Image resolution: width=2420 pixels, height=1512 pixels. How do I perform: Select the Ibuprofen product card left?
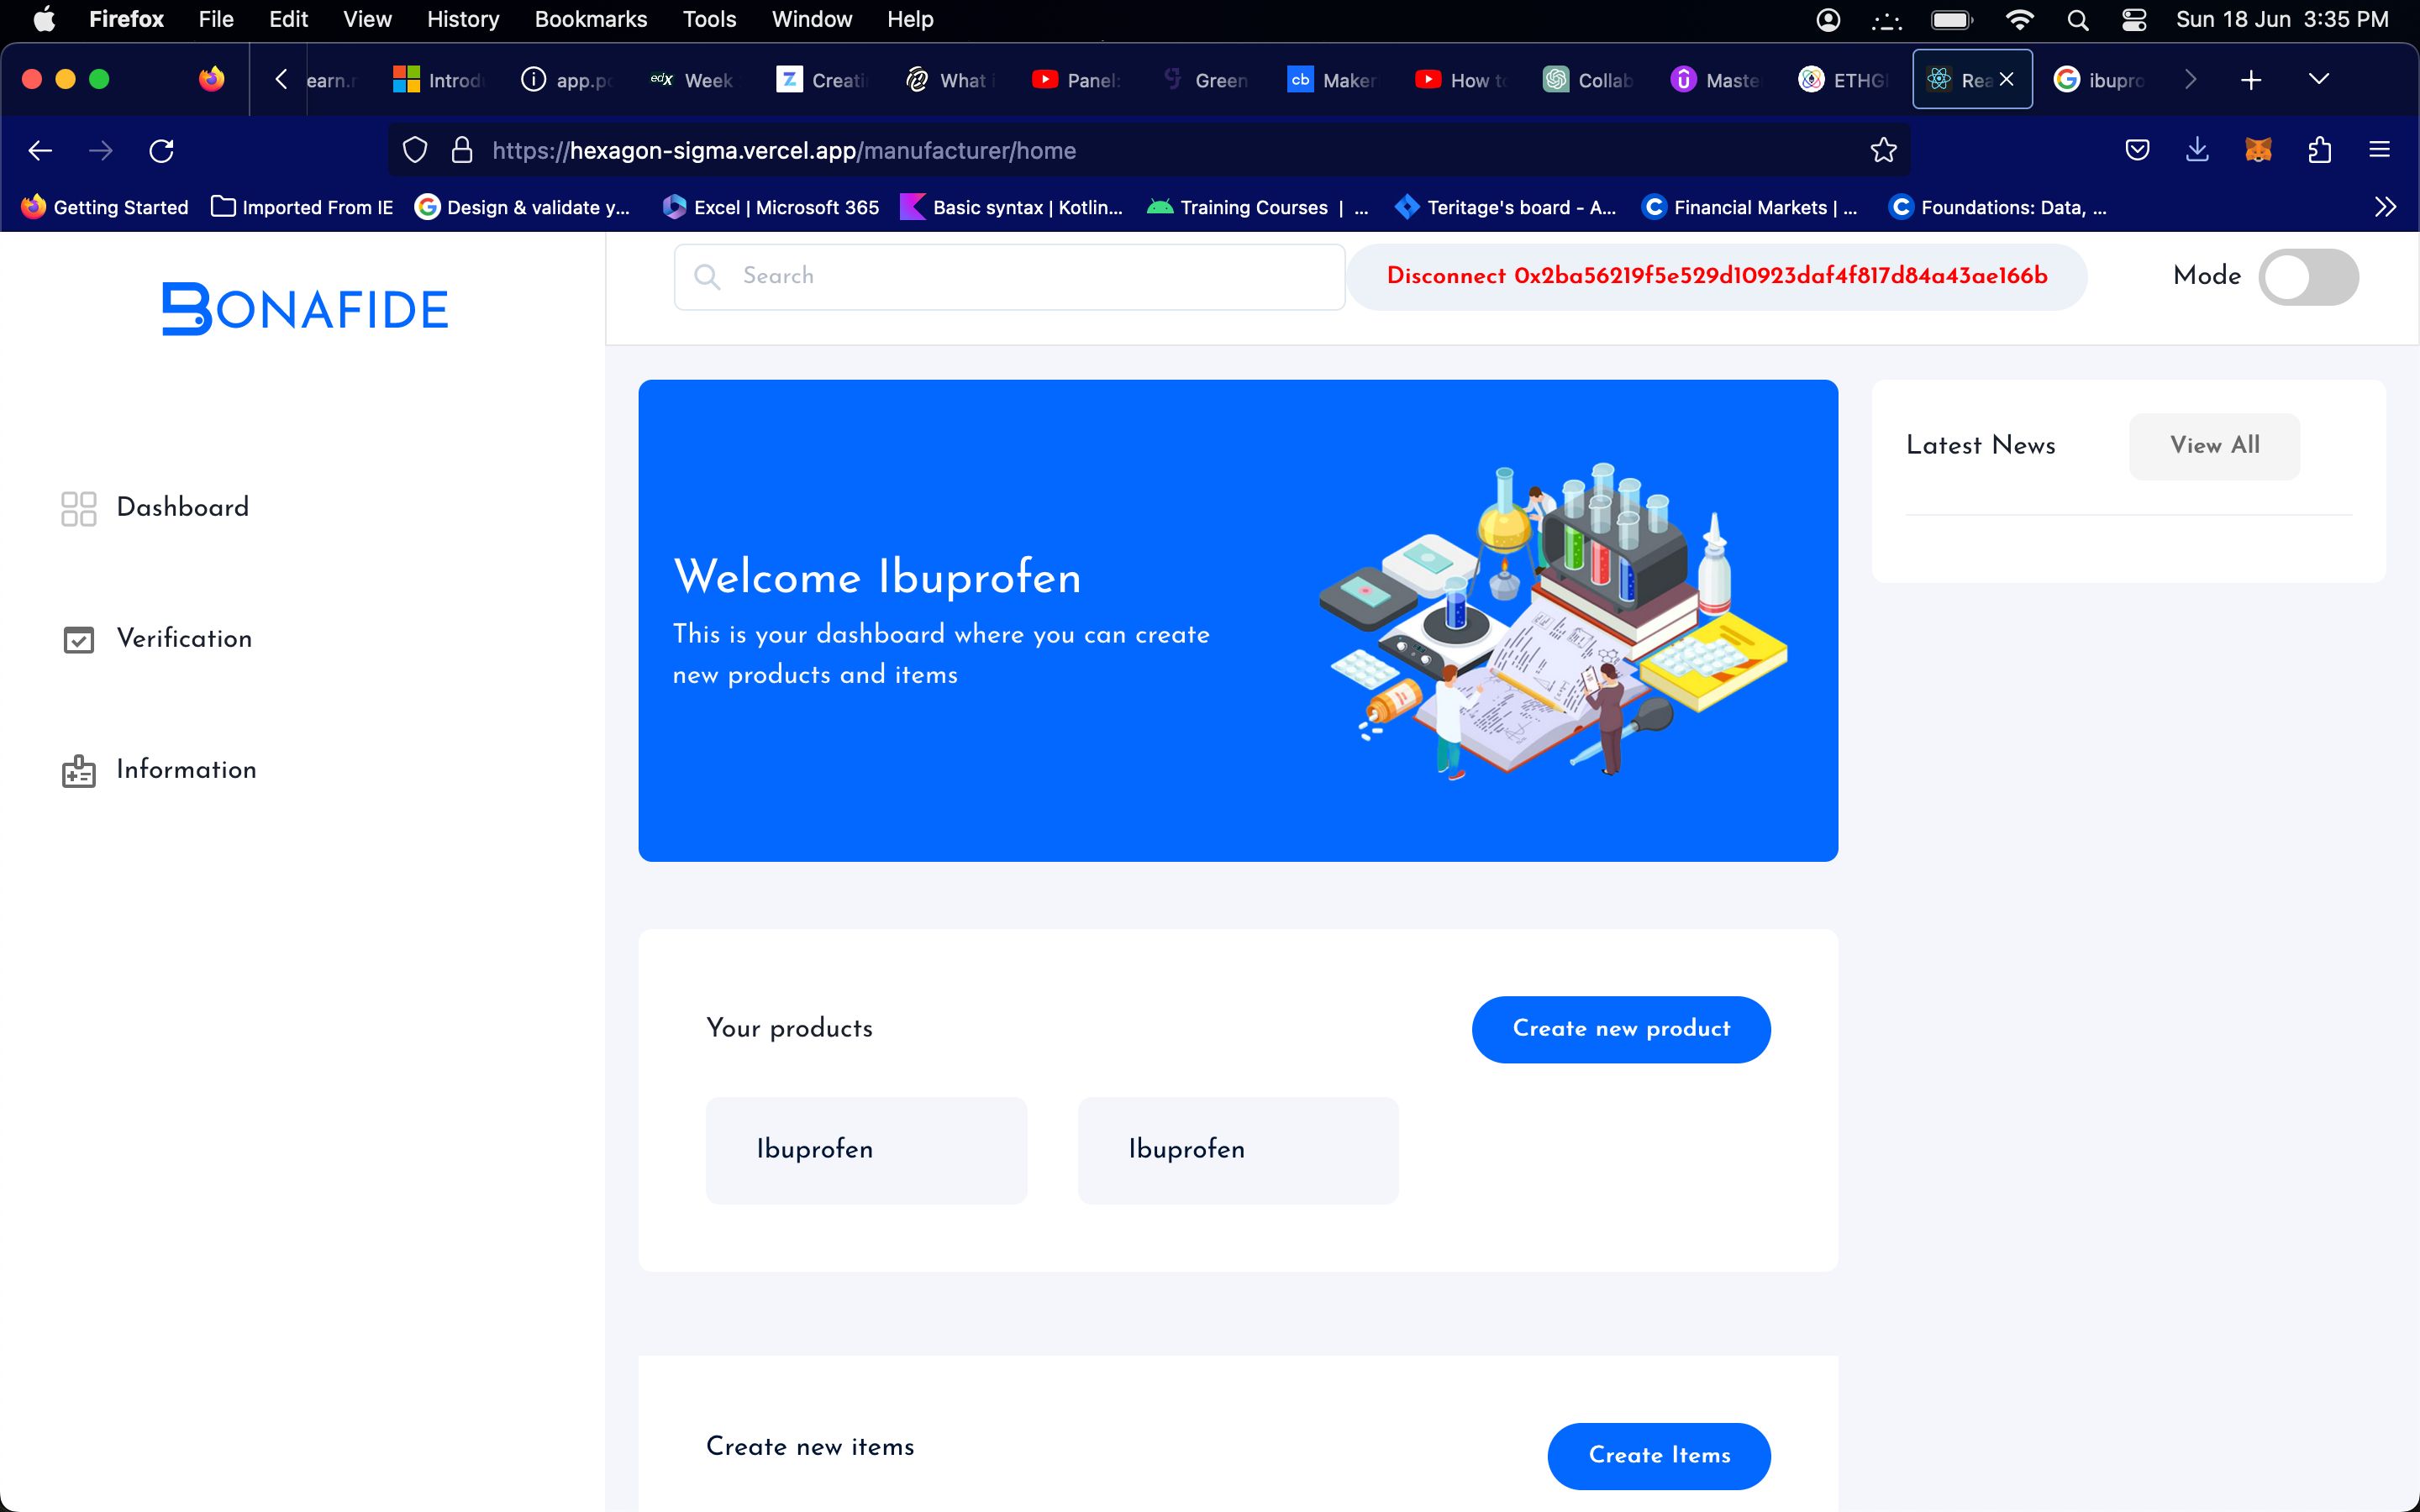tap(865, 1150)
